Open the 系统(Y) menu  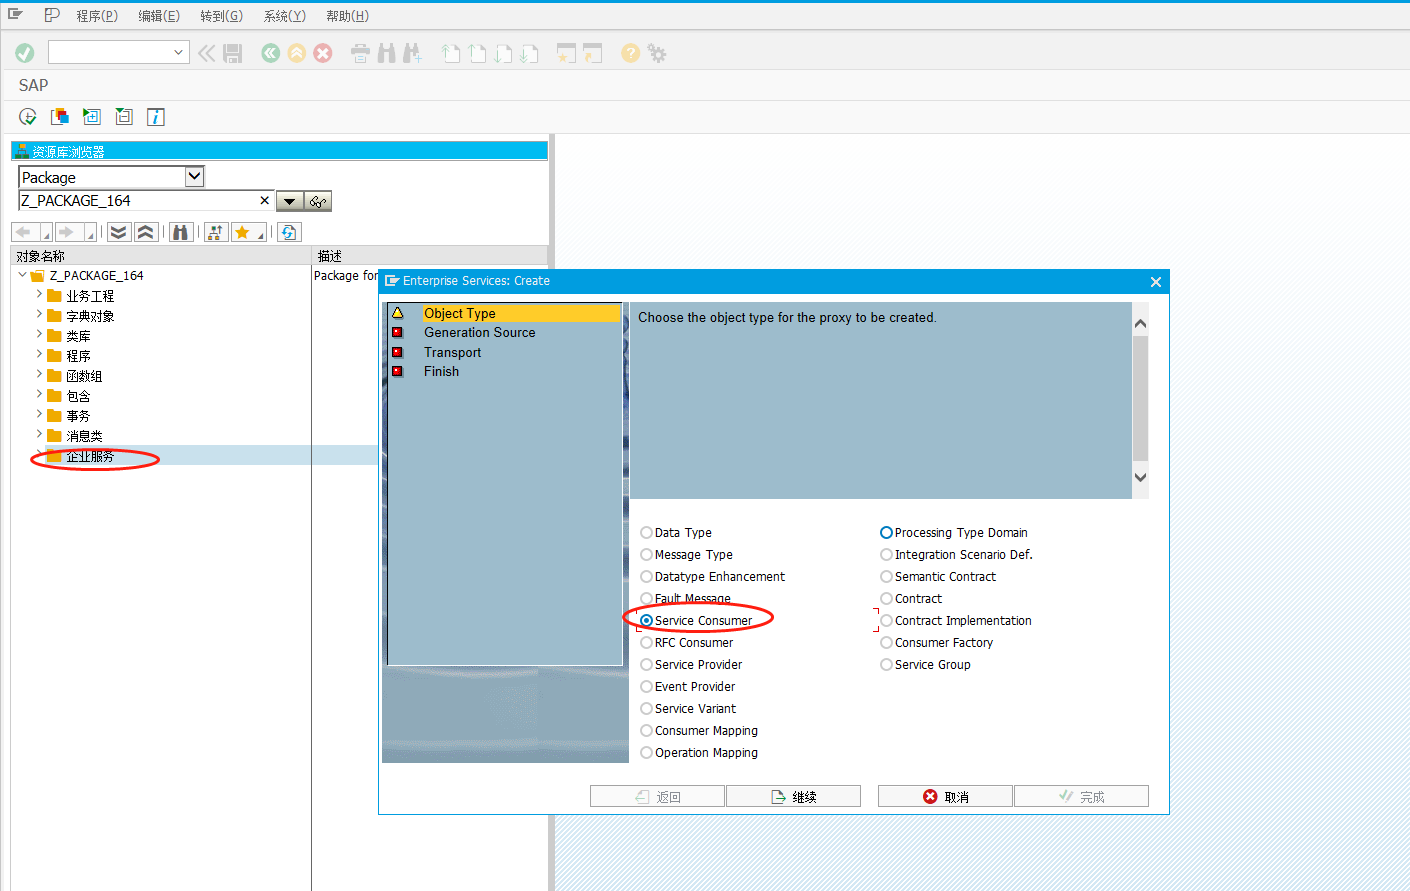pyautogui.click(x=284, y=16)
